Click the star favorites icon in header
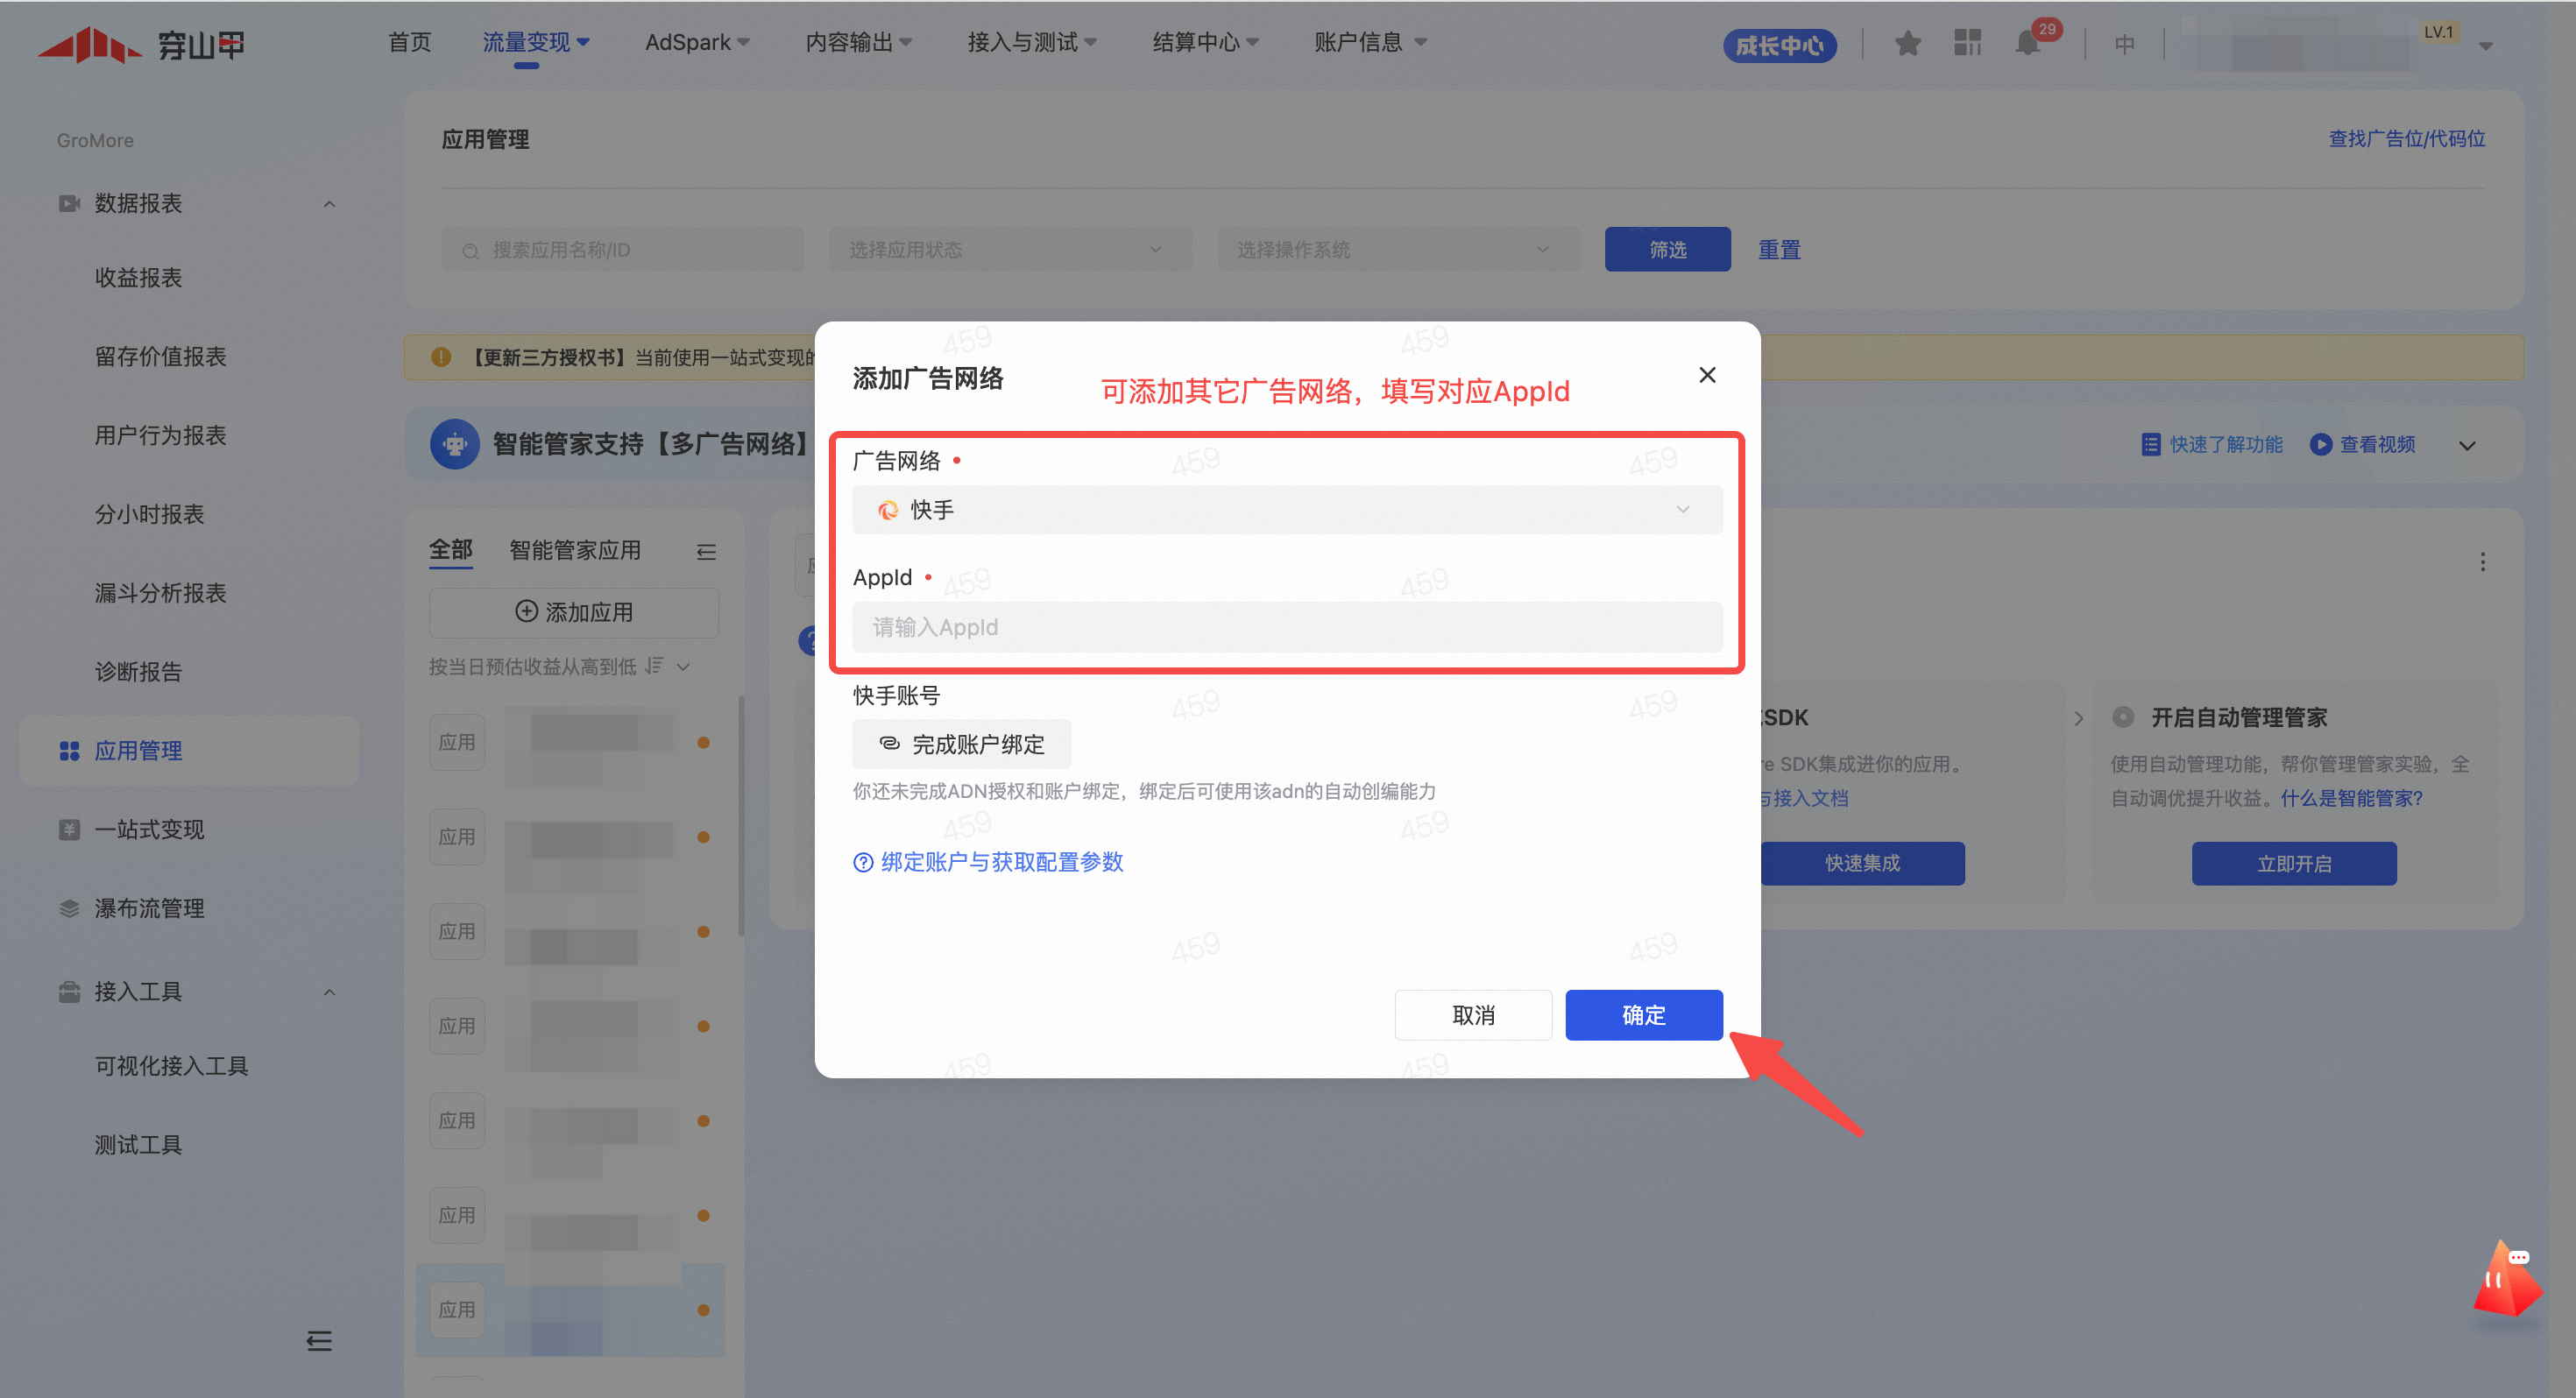The image size is (2576, 1398). click(x=1907, y=44)
